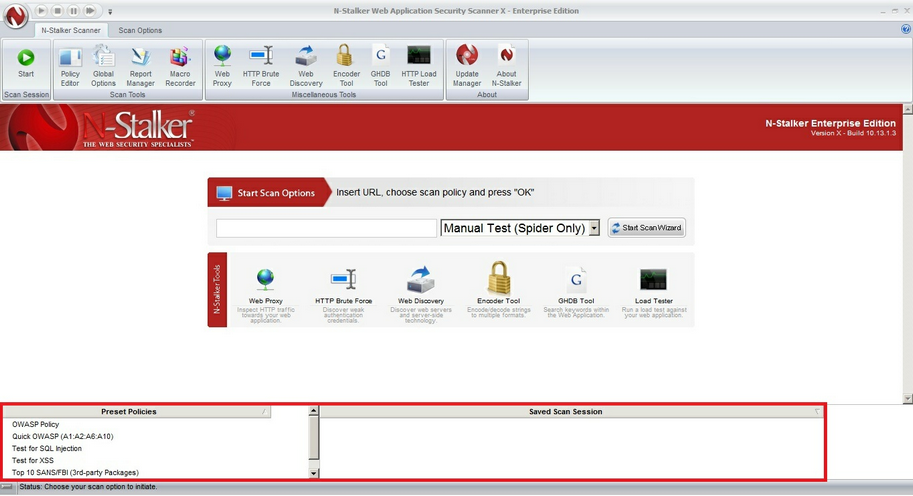Launch HTTP Brute Force from ribbon

[261, 66]
